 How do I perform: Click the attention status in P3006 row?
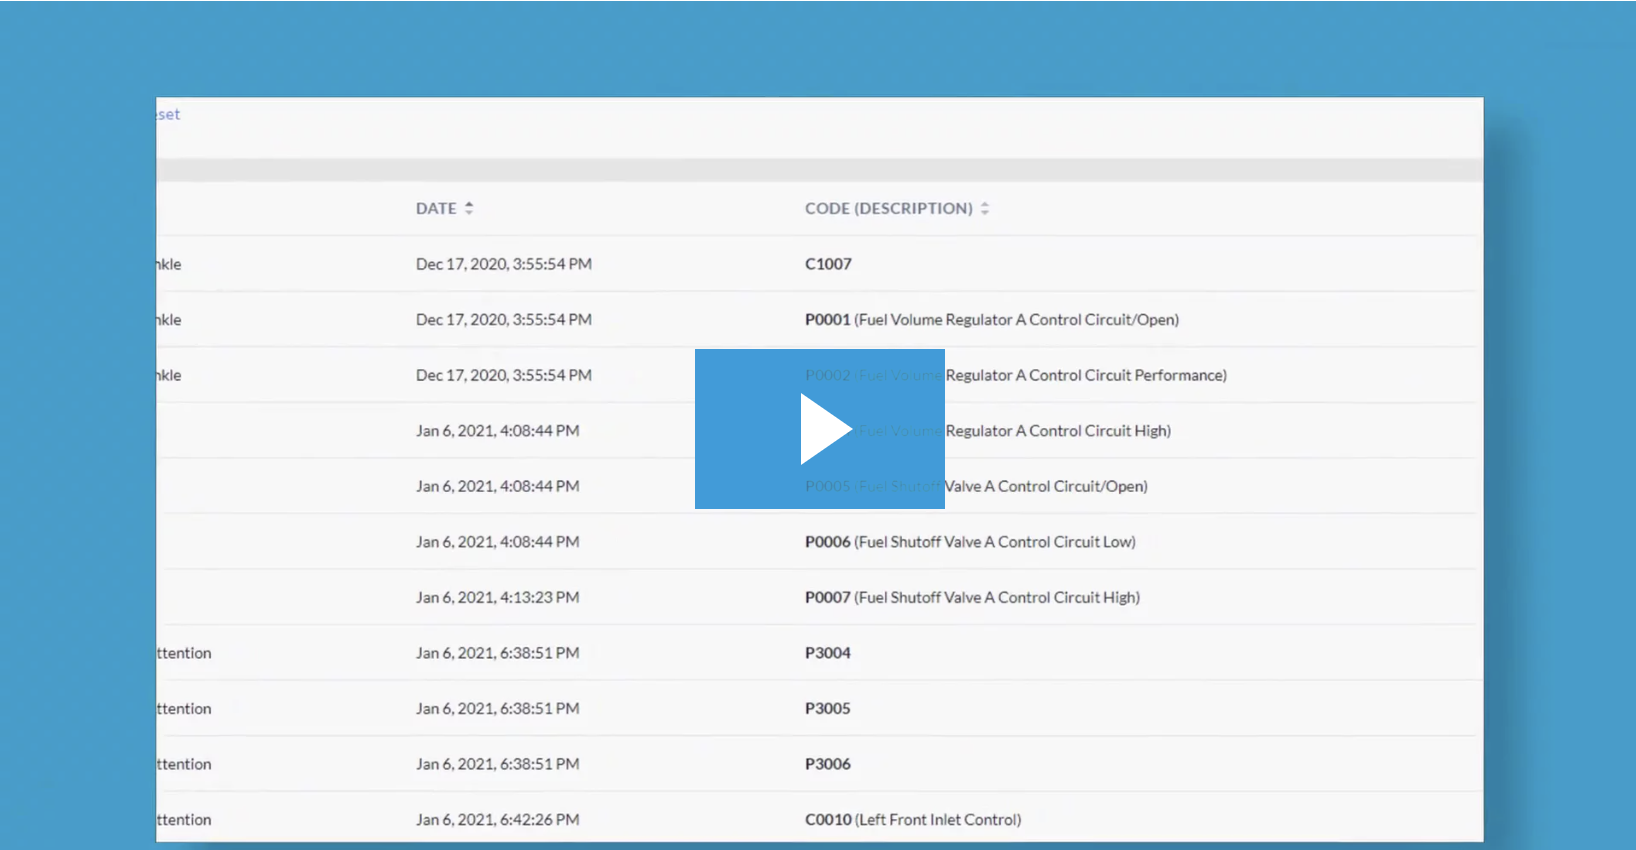click(184, 764)
